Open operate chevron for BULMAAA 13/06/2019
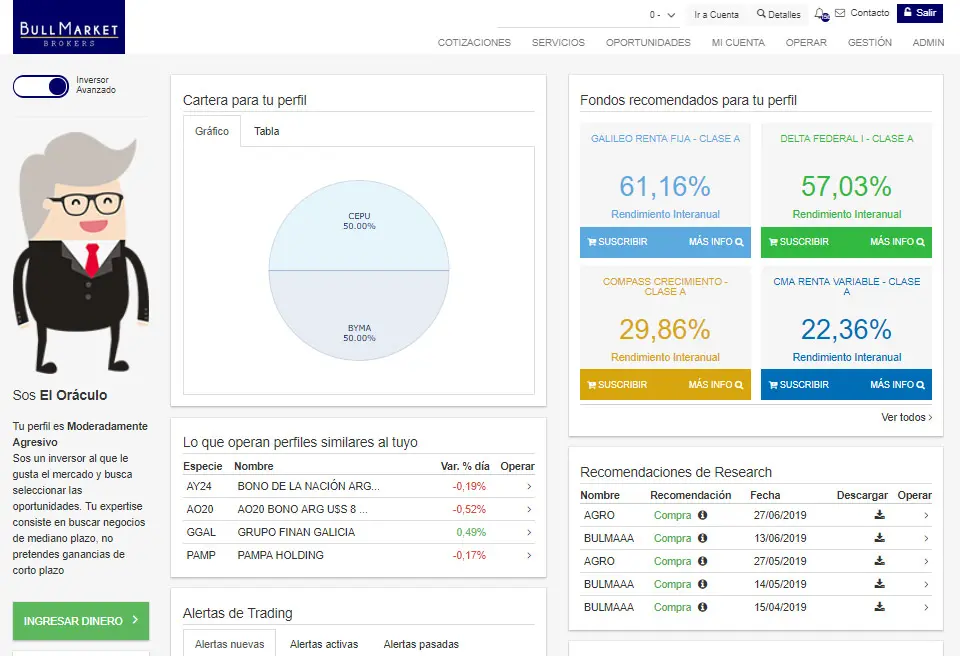 [926, 538]
